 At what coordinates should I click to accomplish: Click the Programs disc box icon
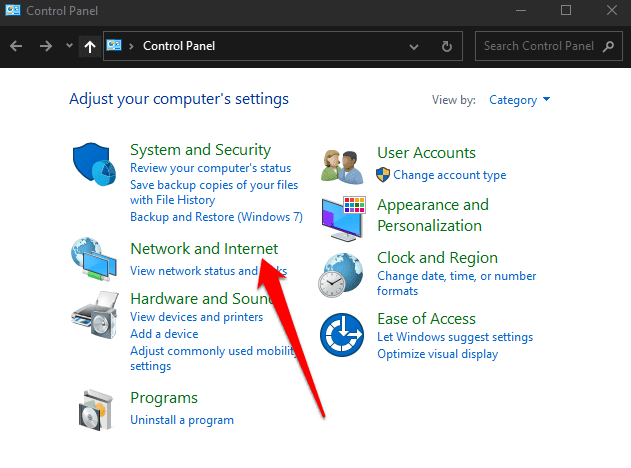[x=96, y=408]
